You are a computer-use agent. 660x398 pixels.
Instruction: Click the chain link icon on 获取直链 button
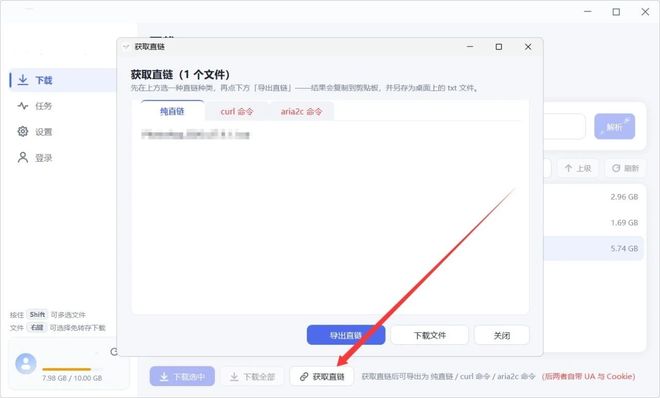304,377
